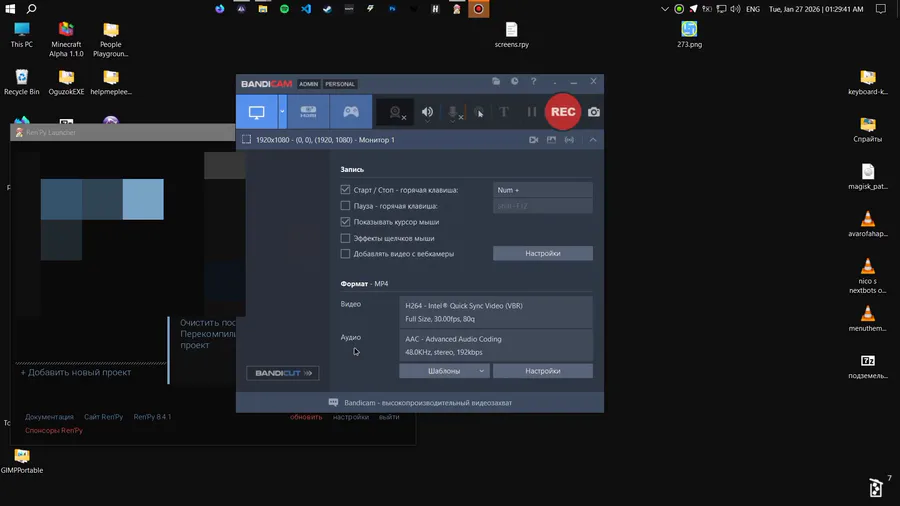Open Steam from taskbar
This screenshot has height=506, width=900.
(x=327, y=9)
